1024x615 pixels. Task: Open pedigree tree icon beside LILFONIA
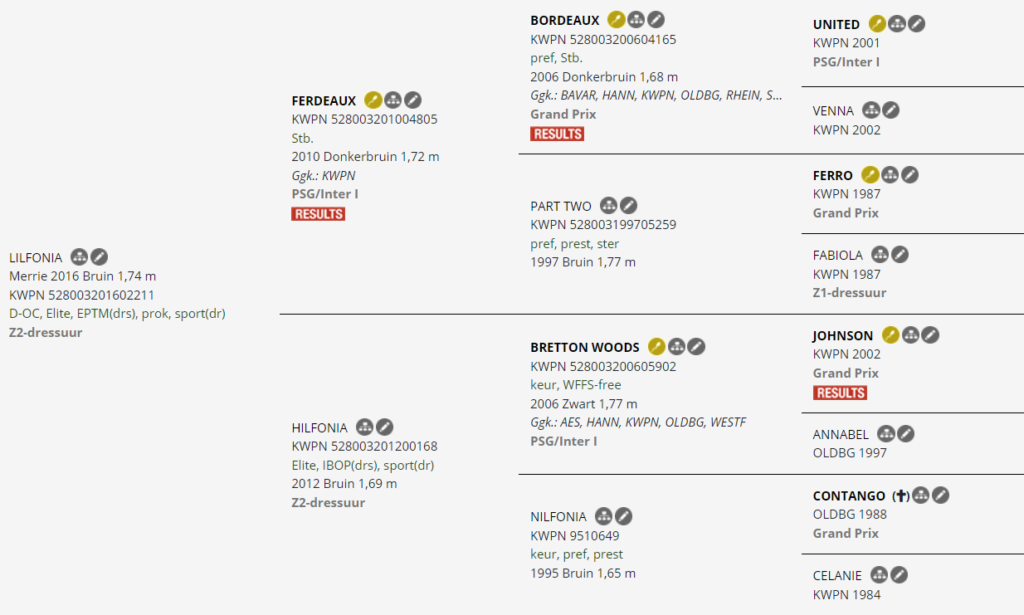pyautogui.click(x=80, y=257)
